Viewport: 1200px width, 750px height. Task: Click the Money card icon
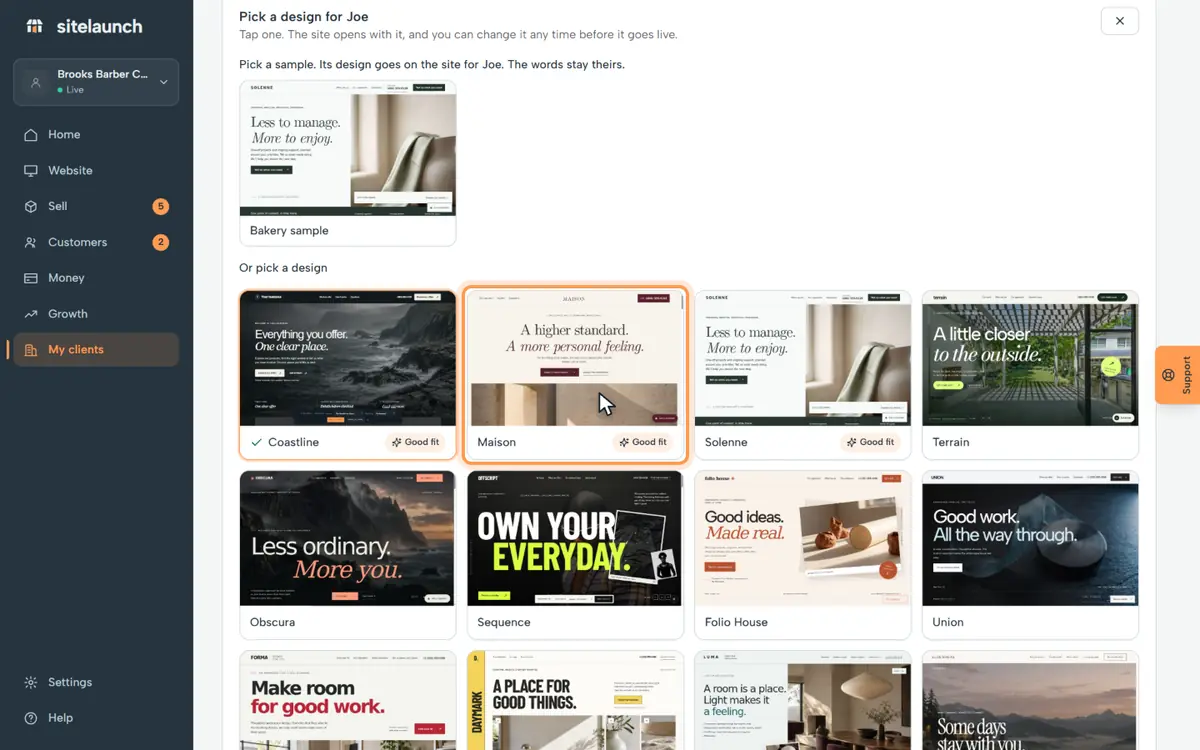[31, 278]
